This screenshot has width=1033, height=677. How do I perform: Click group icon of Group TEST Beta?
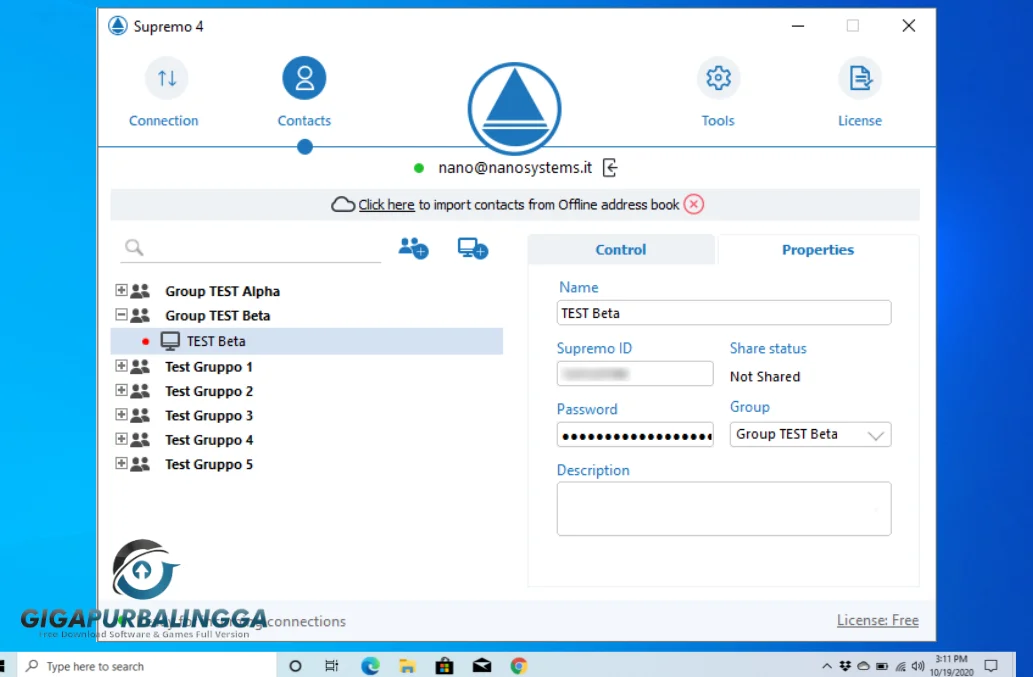140,315
